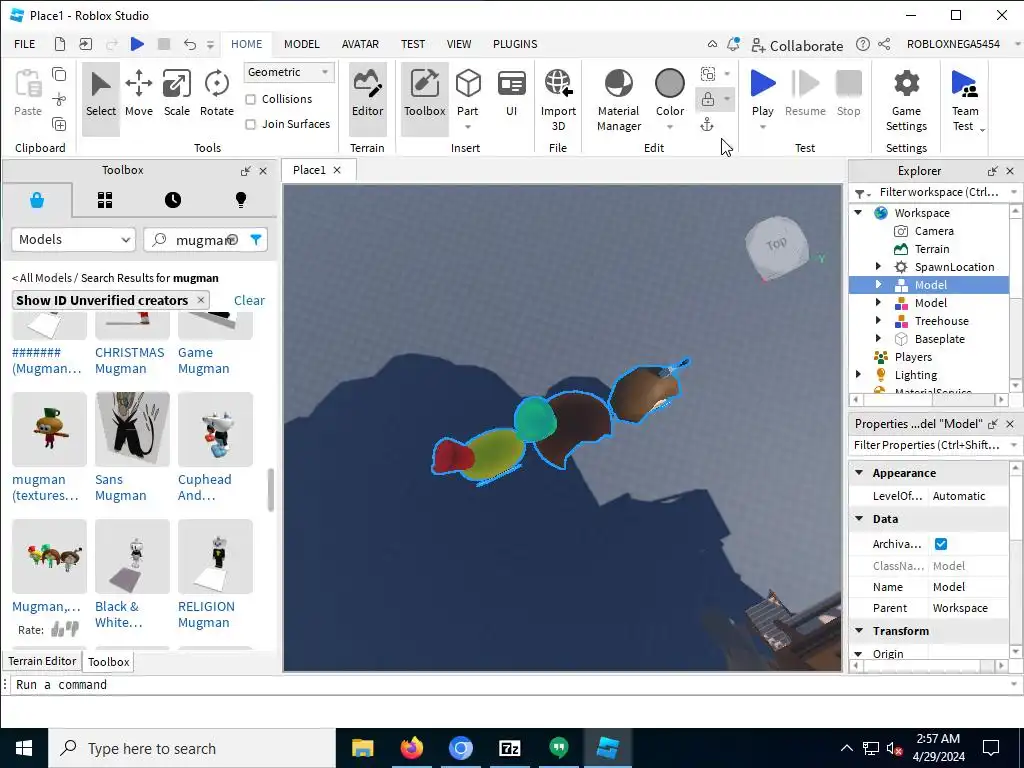Click the Cut scissors icon
The image size is (1024, 768).
[59, 99]
